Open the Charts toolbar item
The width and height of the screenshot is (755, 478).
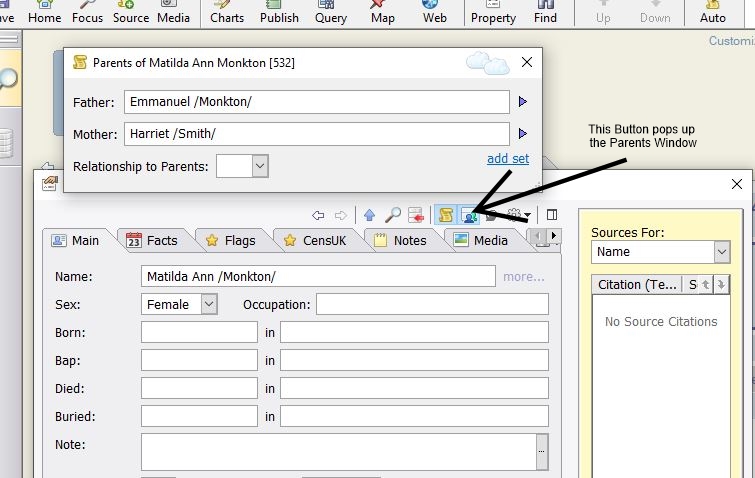click(227, 12)
